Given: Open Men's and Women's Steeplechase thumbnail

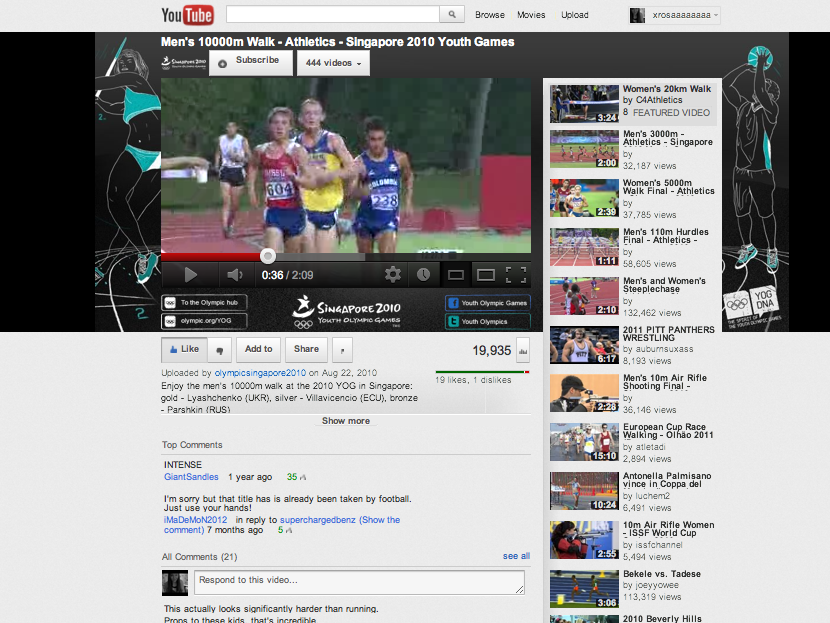Looking at the screenshot, I should point(584,296).
